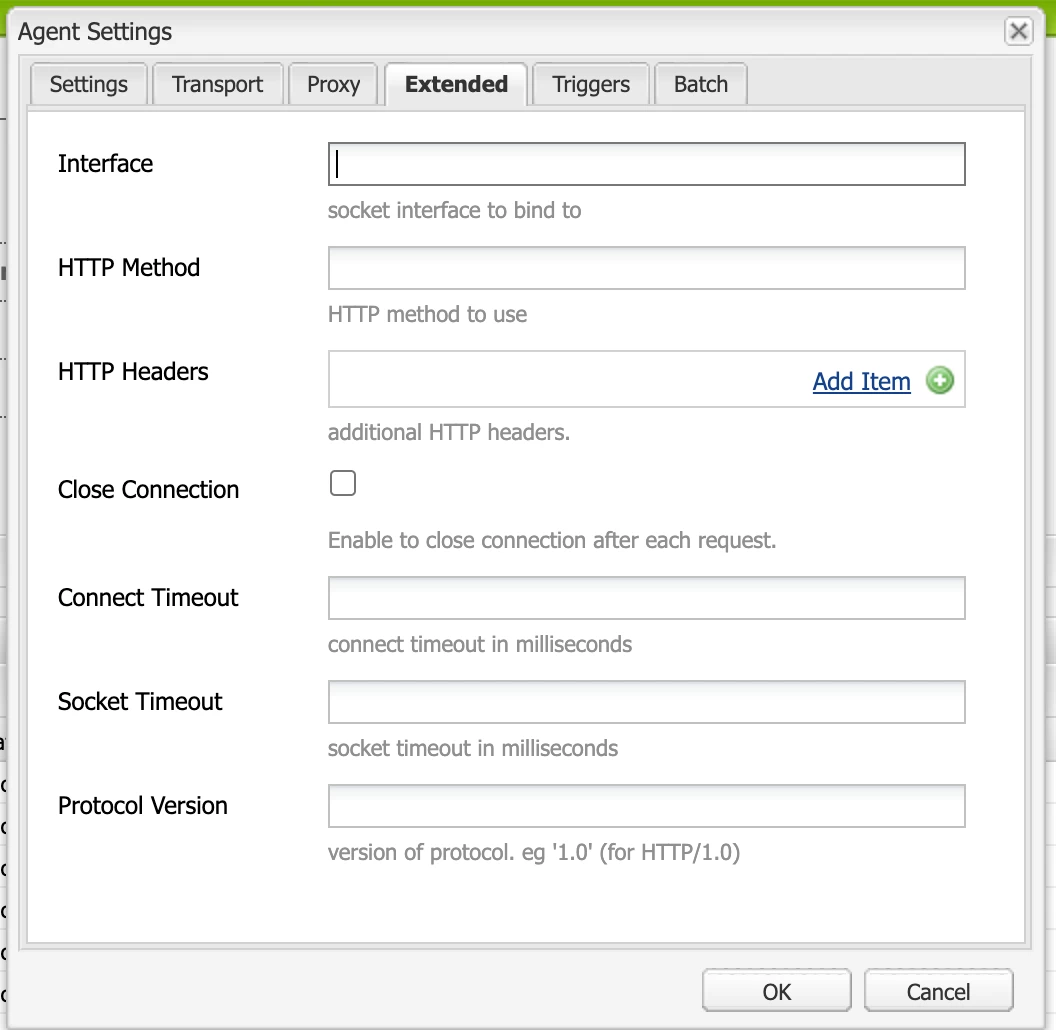
Task: Enable the Close Connection checkbox
Action: point(343,483)
